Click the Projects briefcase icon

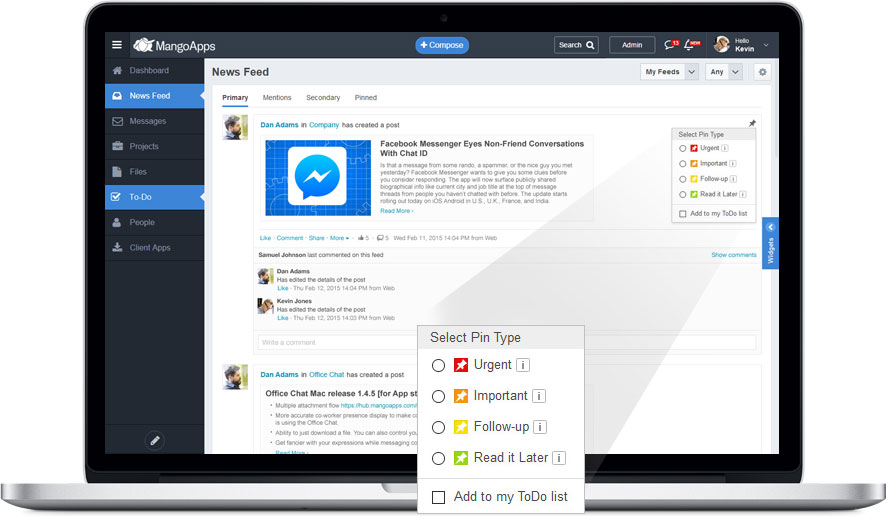pyautogui.click(x=117, y=146)
